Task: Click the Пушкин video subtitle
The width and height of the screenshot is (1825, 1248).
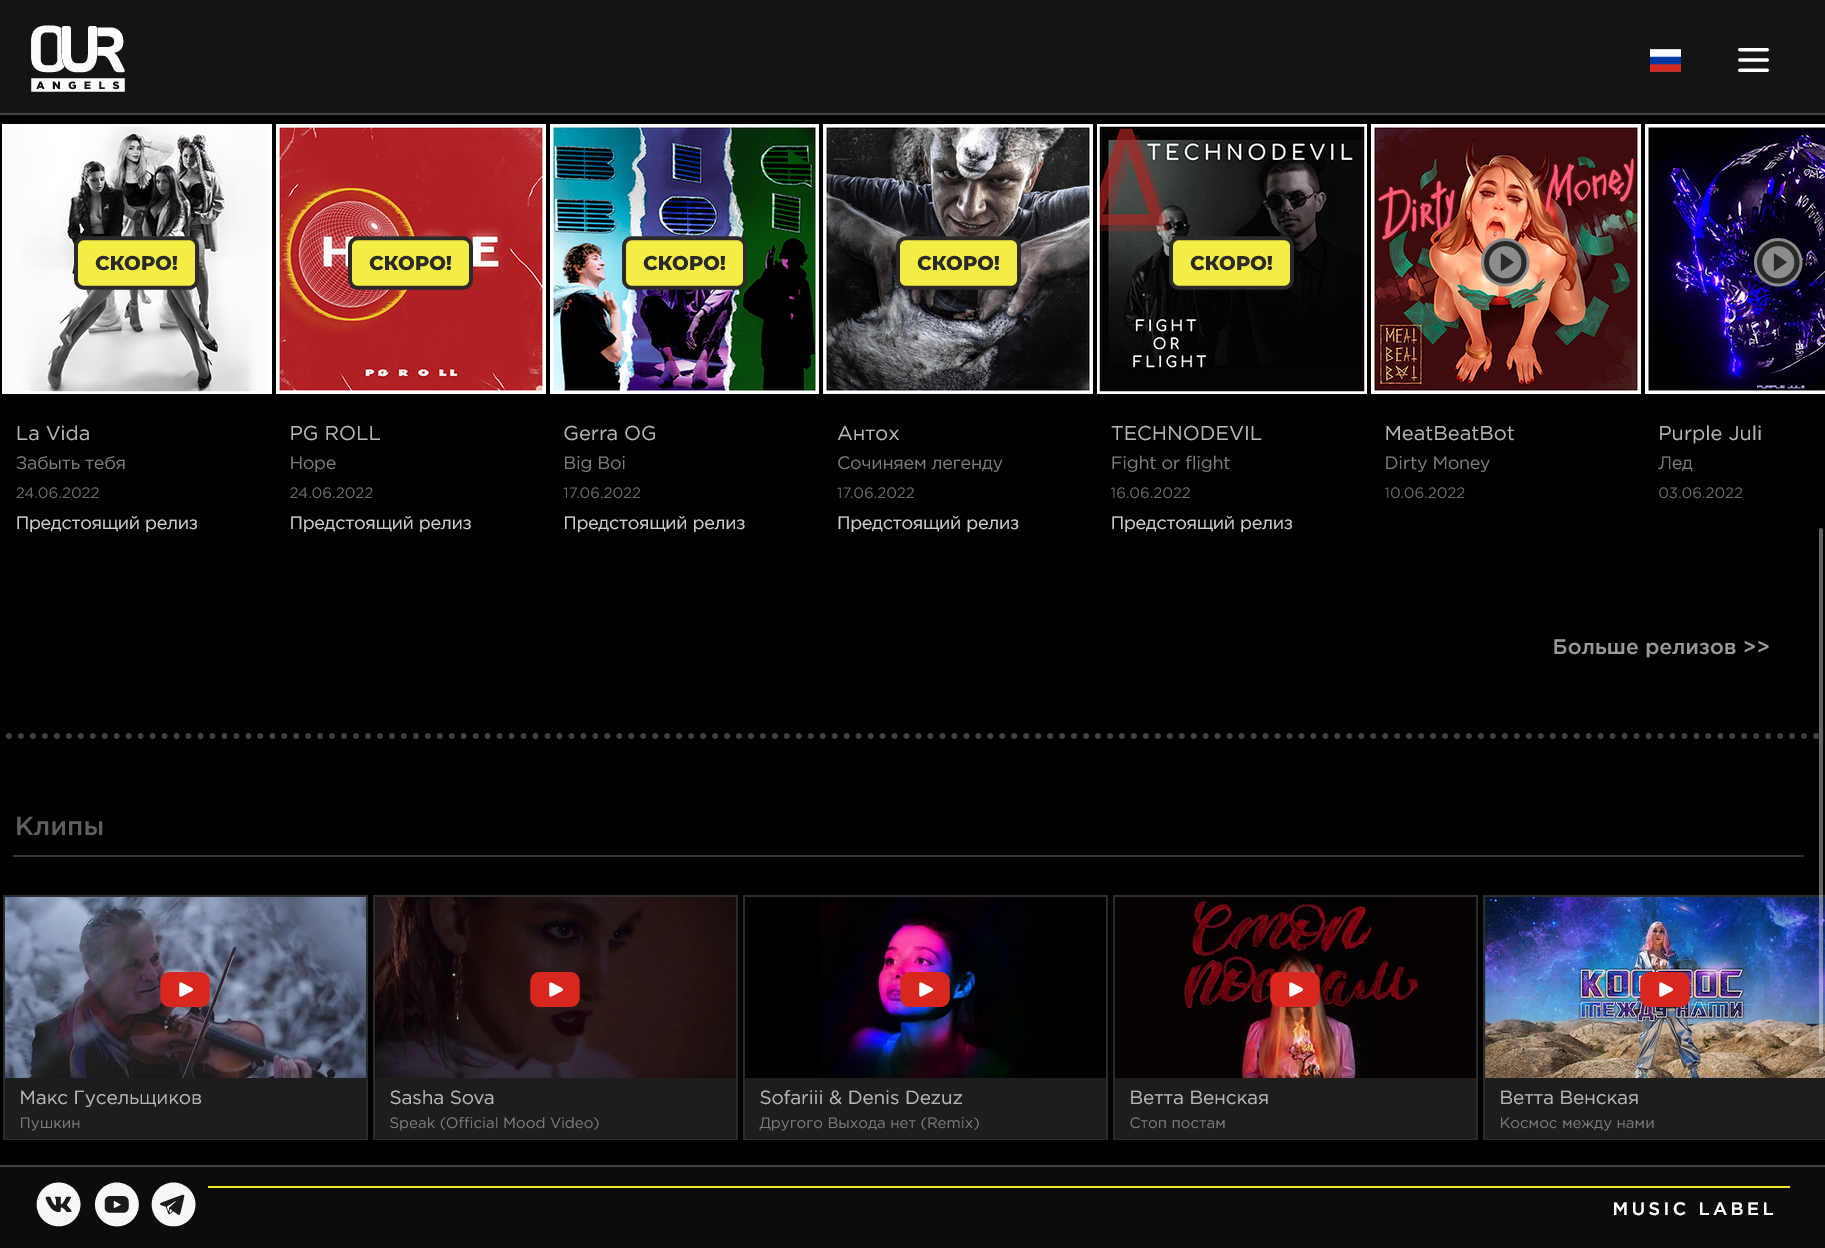Action: tap(50, 1123)
